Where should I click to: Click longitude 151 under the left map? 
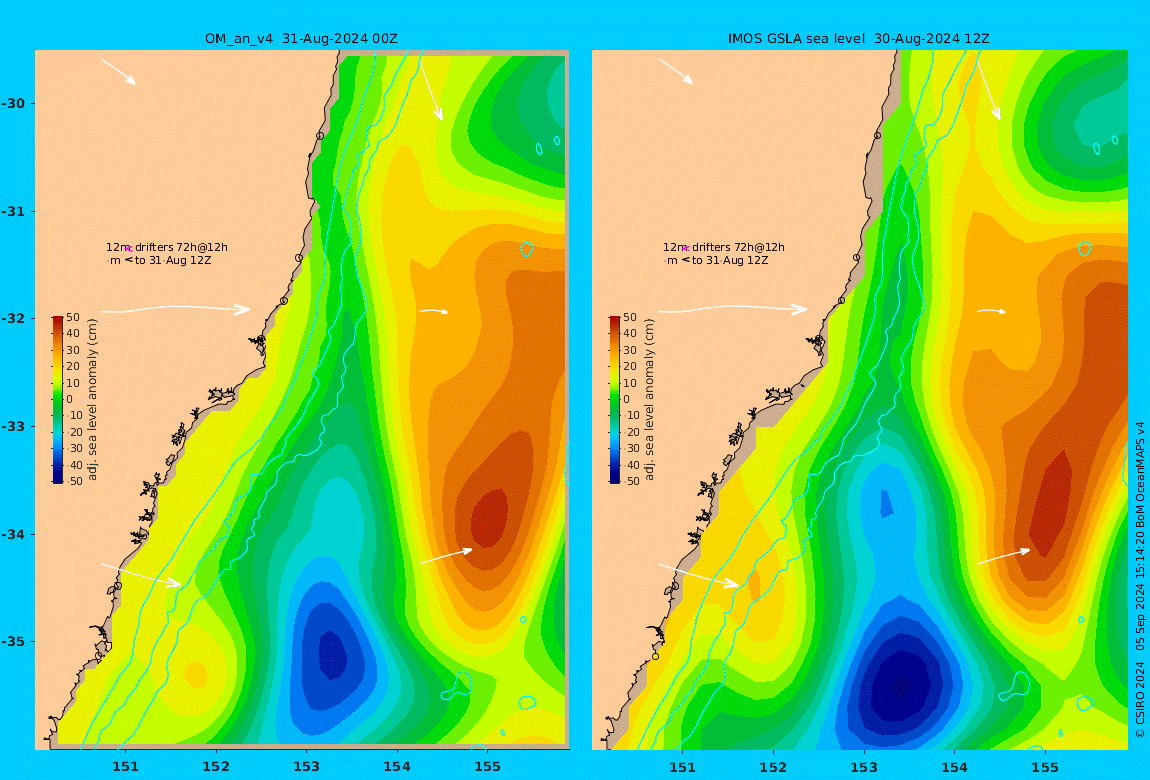point(125,767)
